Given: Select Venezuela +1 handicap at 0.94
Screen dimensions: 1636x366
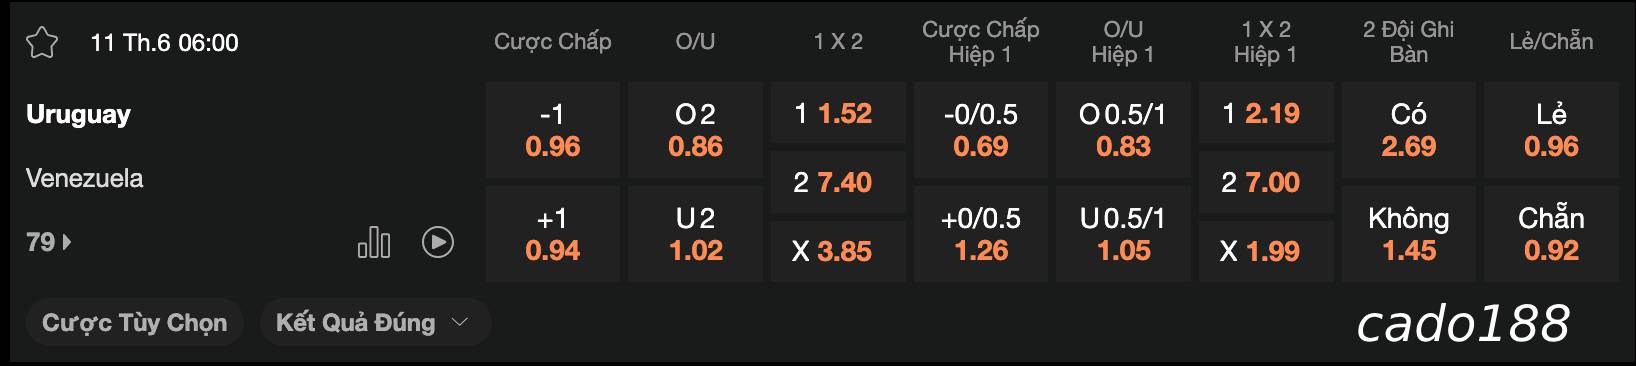Looking at the screenshot, I should pyautogui.click(x=553, y=234).
